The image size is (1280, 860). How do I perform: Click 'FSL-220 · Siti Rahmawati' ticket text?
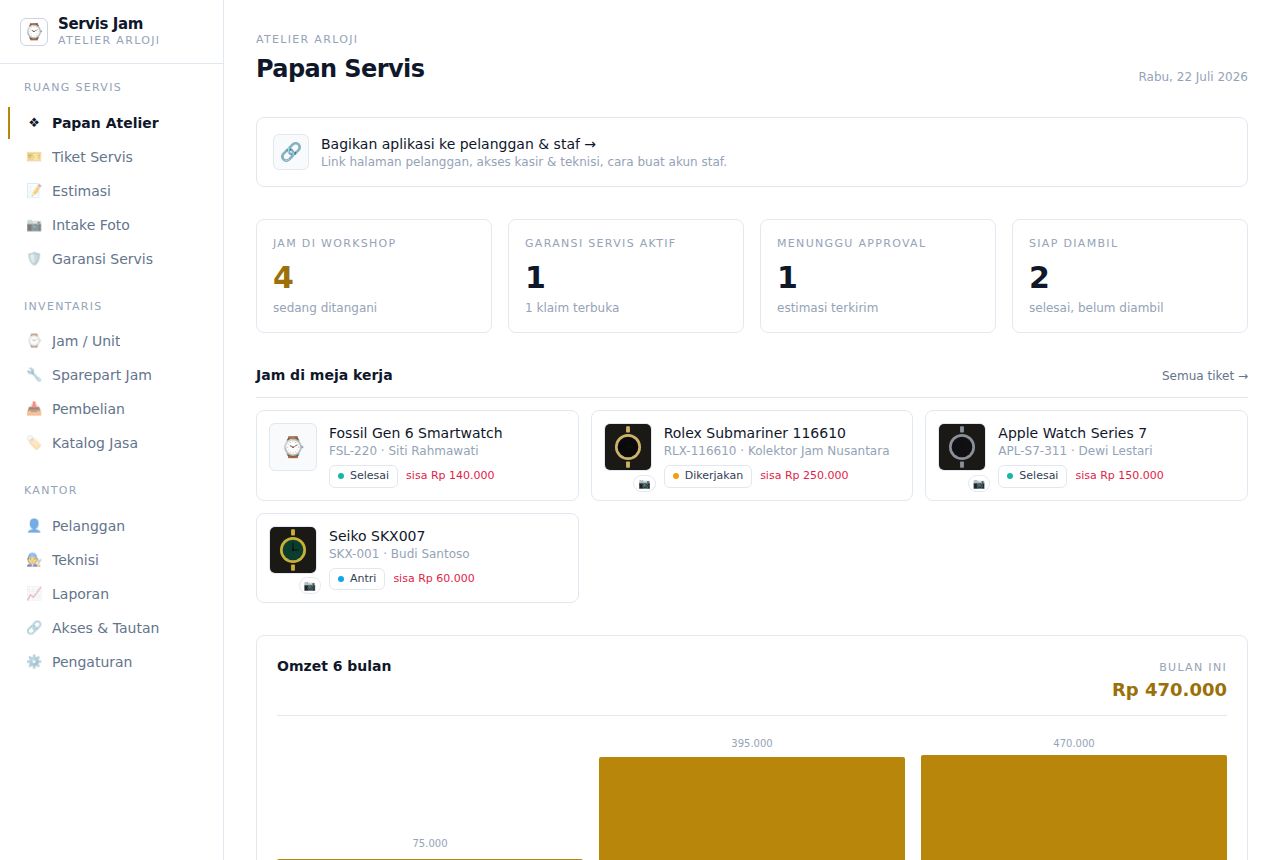click(x=404, y=451)
